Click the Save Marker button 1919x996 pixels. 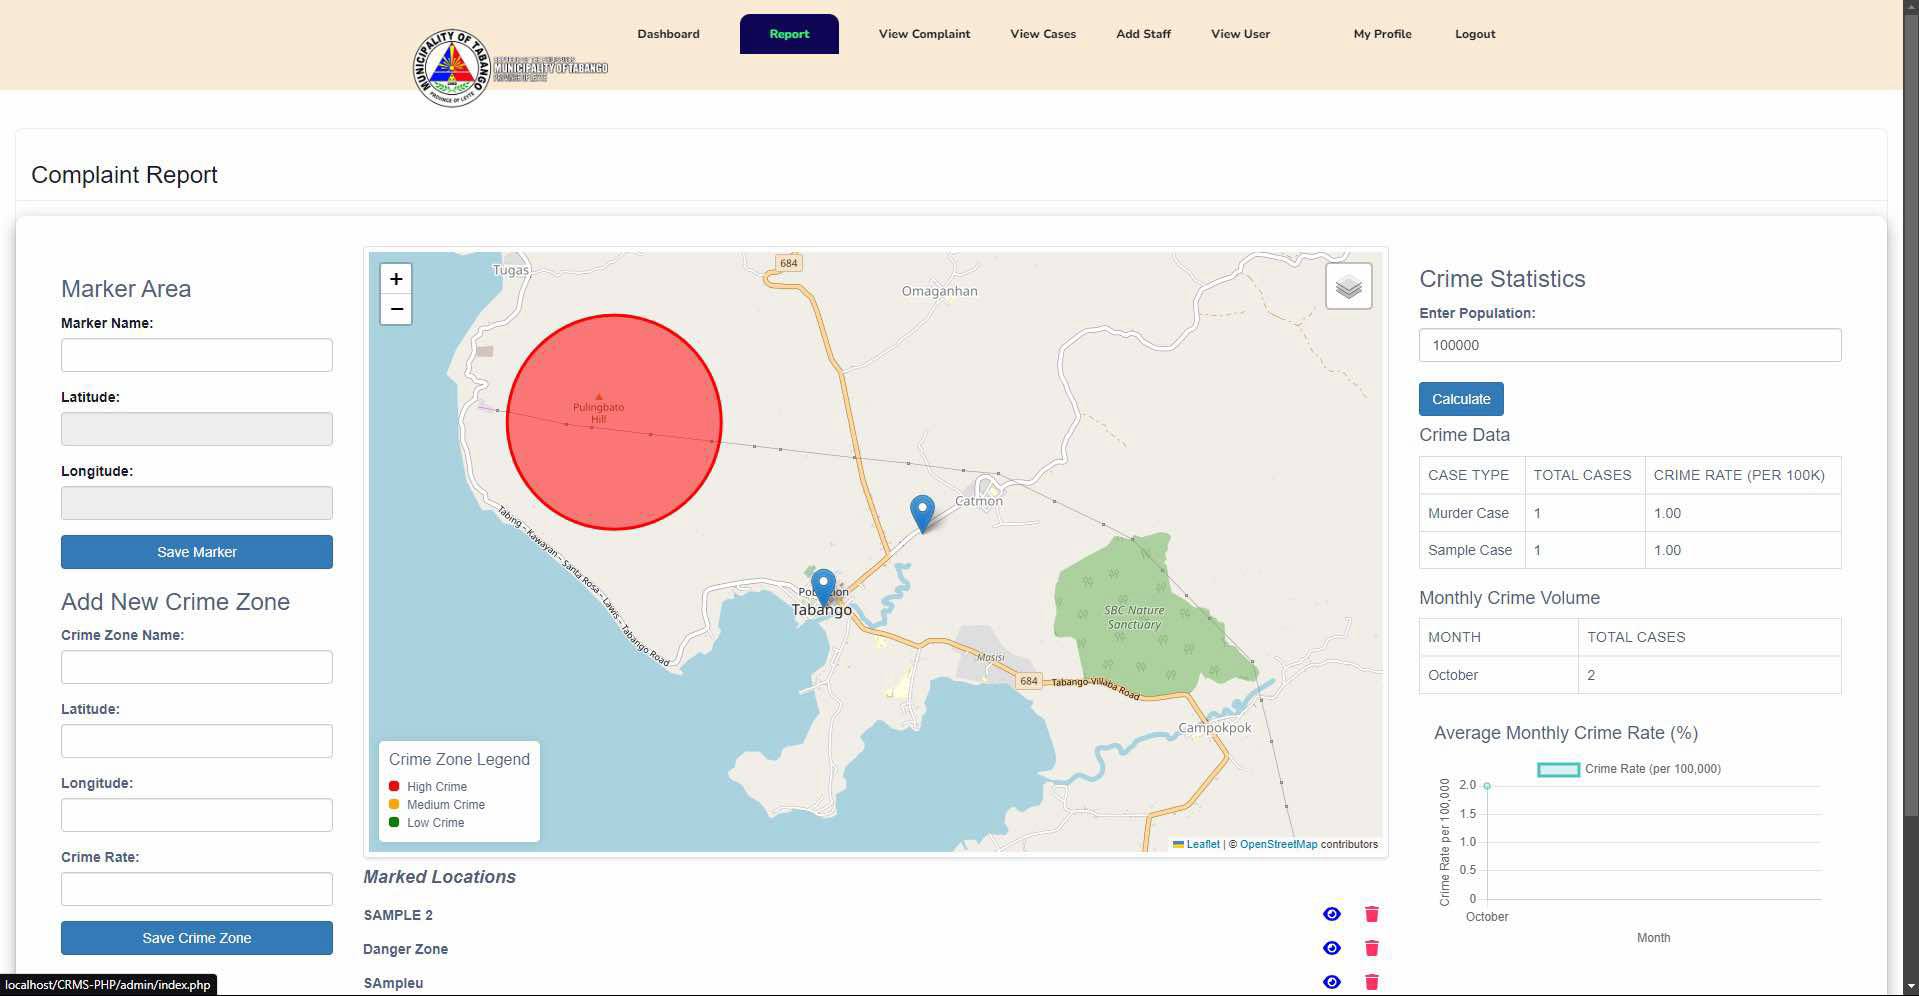pos(197,552)
